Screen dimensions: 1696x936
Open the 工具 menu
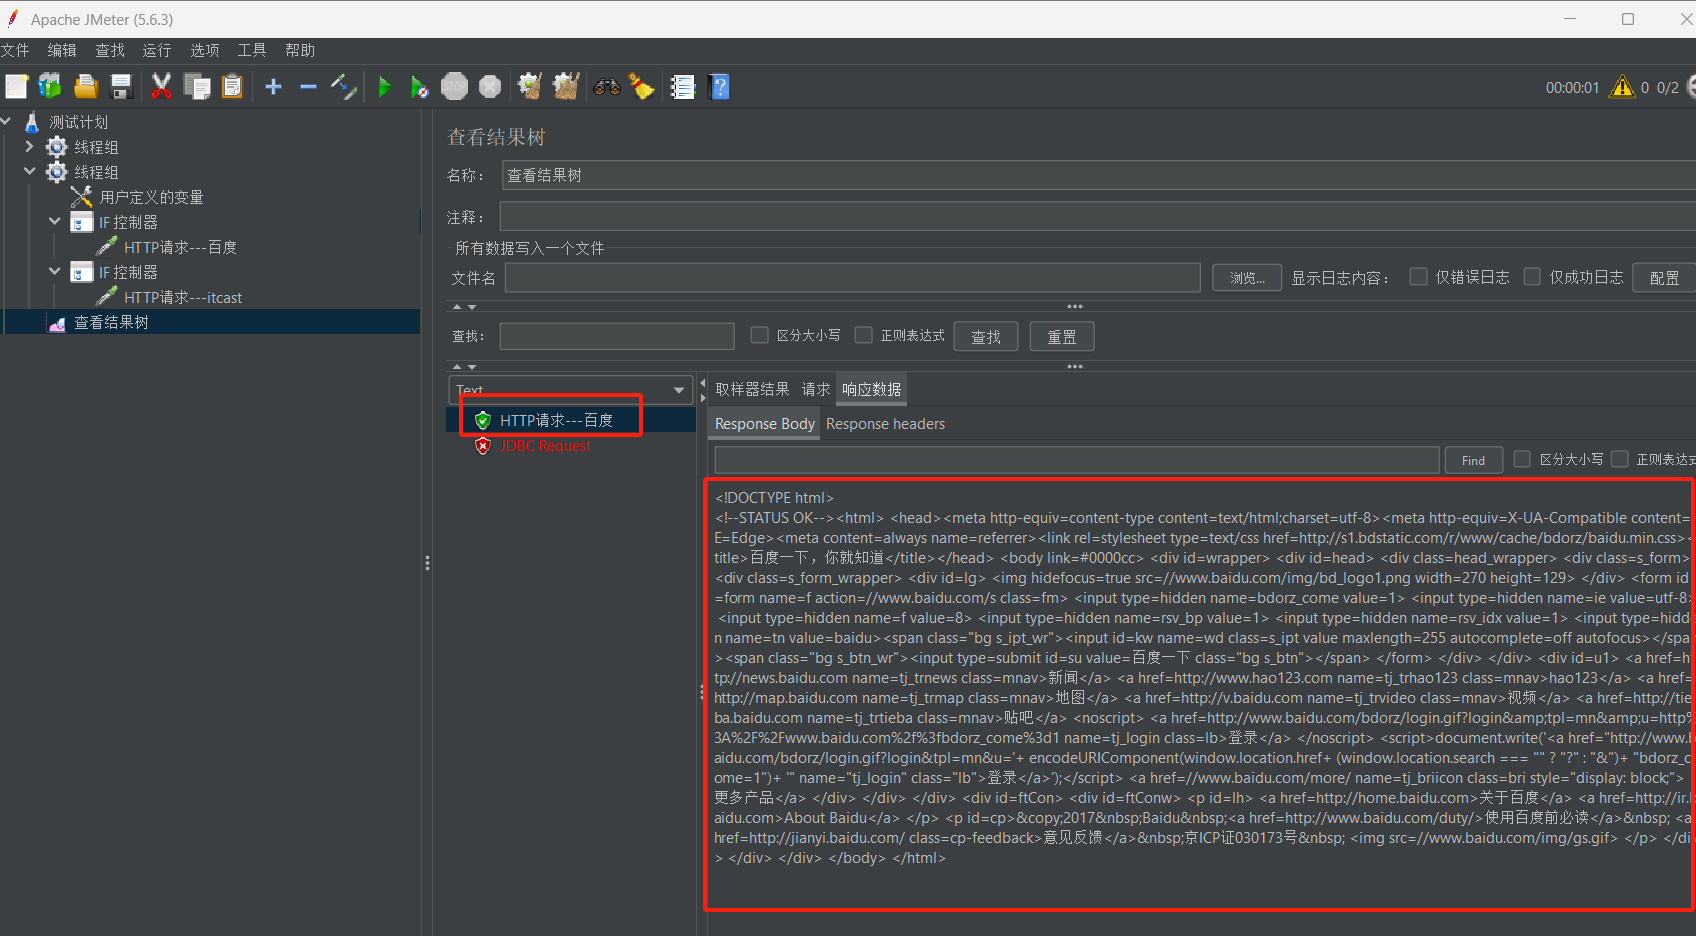click(252, 50)
